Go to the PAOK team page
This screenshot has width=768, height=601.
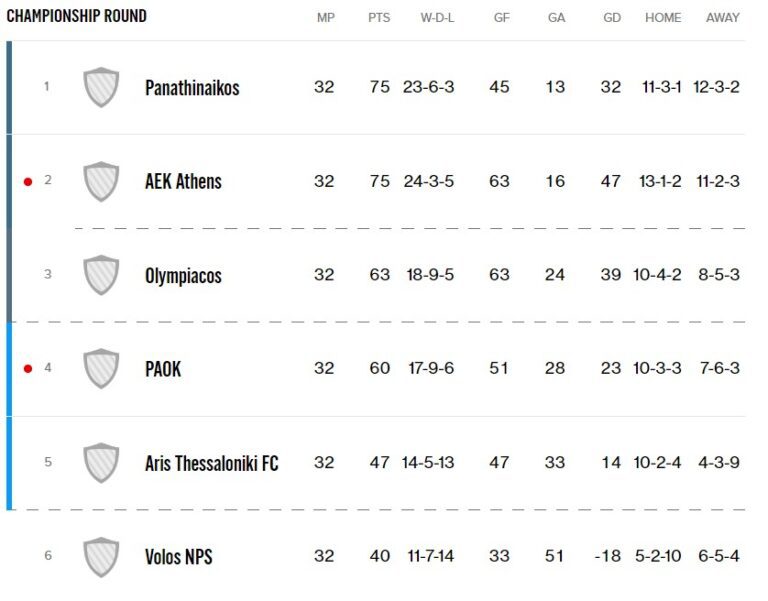click(163, 369)
